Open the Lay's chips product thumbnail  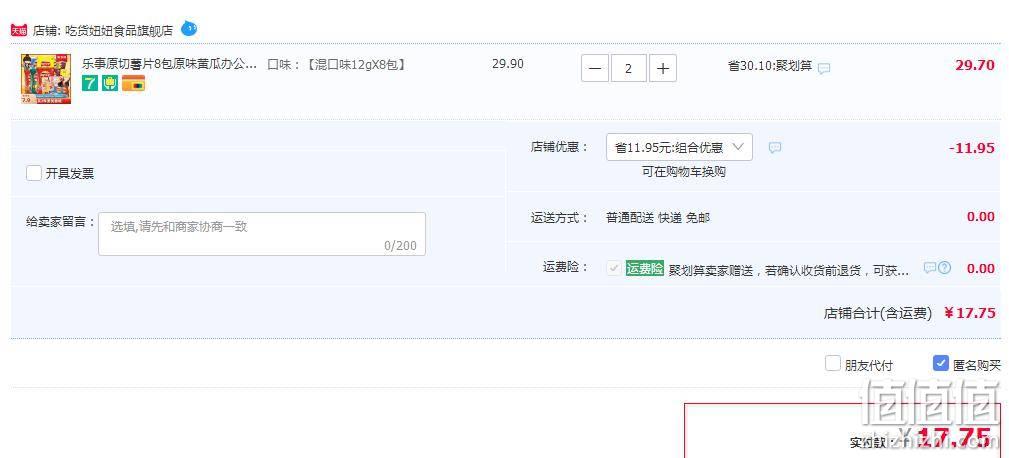click(46, 78)
